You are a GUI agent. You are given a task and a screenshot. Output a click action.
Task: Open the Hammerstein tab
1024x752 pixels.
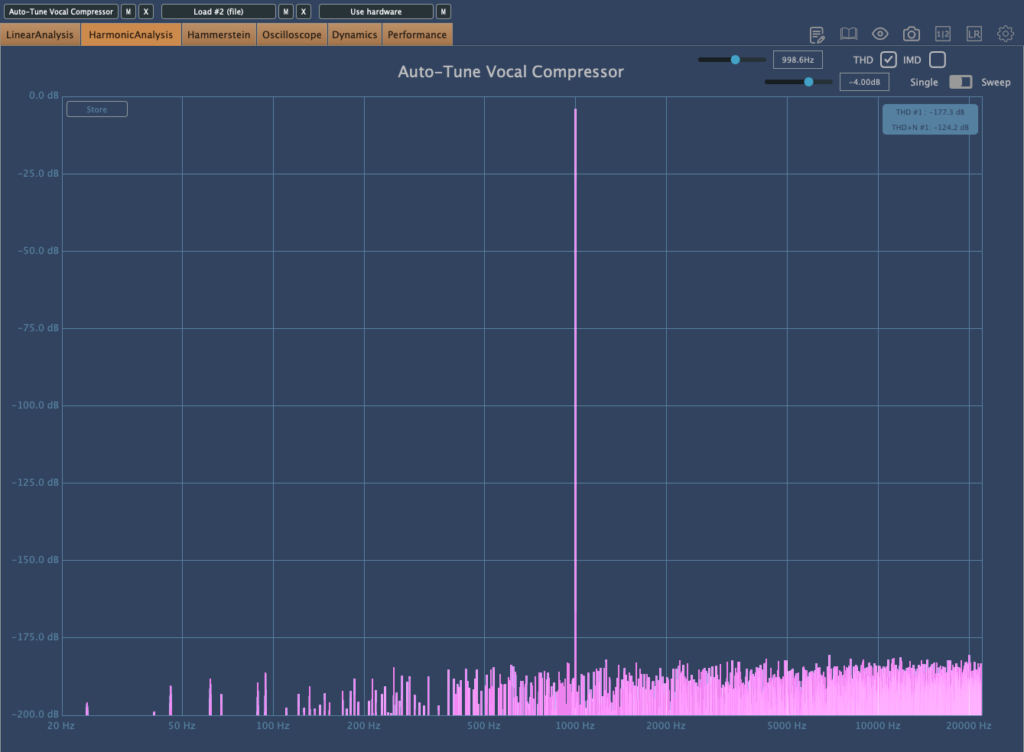(219, 35)
